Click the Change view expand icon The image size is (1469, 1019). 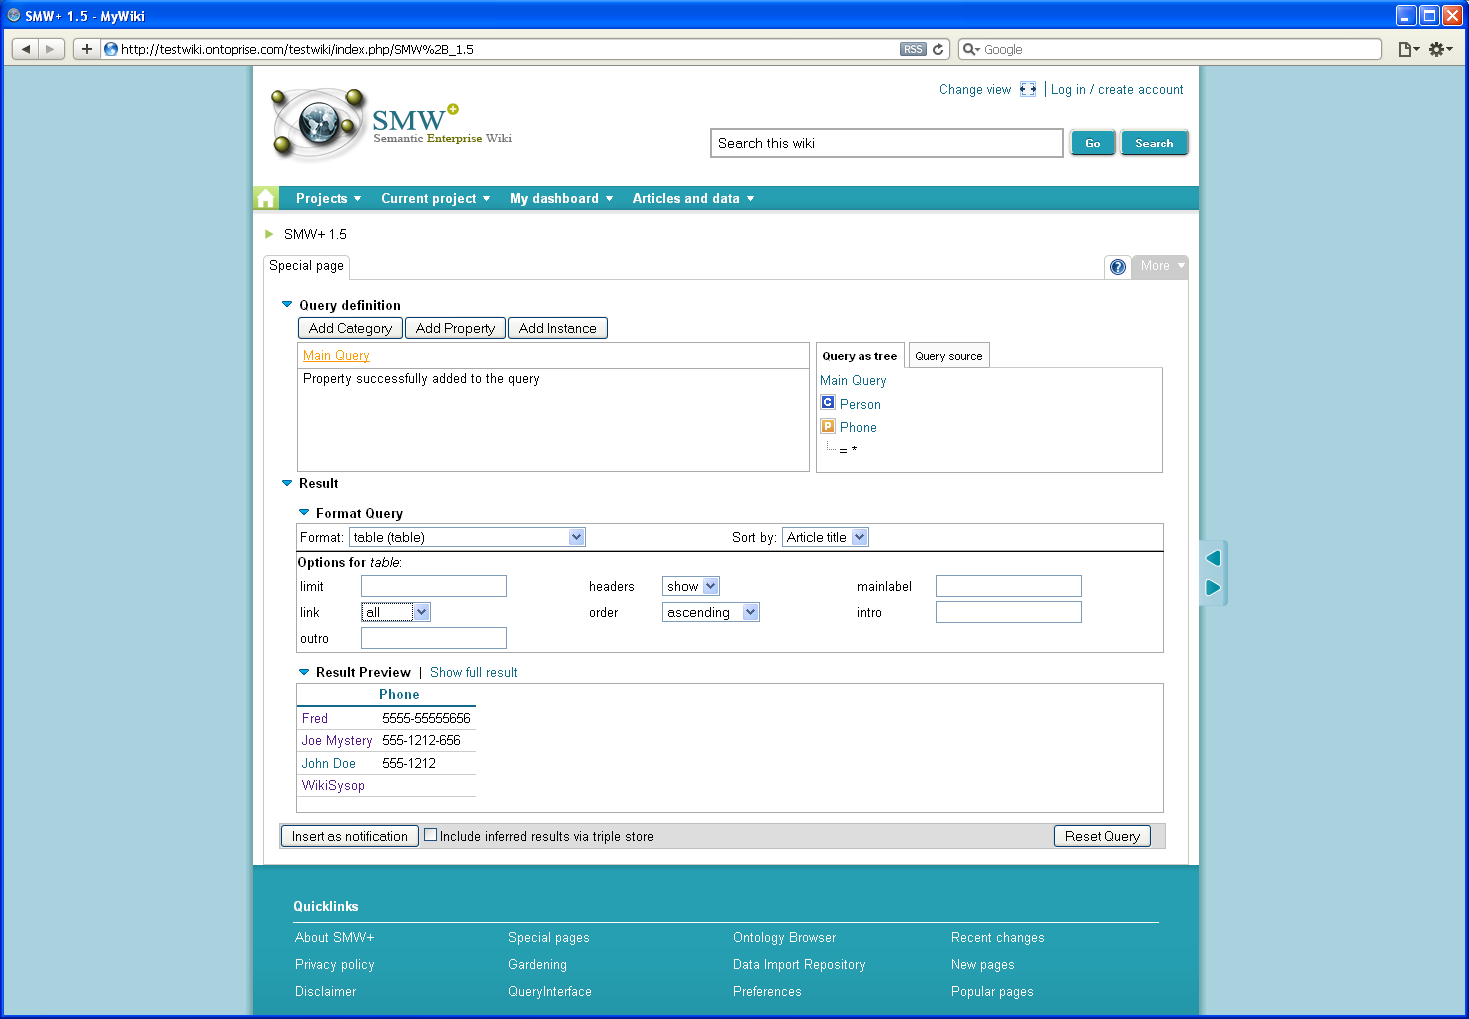tap(1028, 89)
